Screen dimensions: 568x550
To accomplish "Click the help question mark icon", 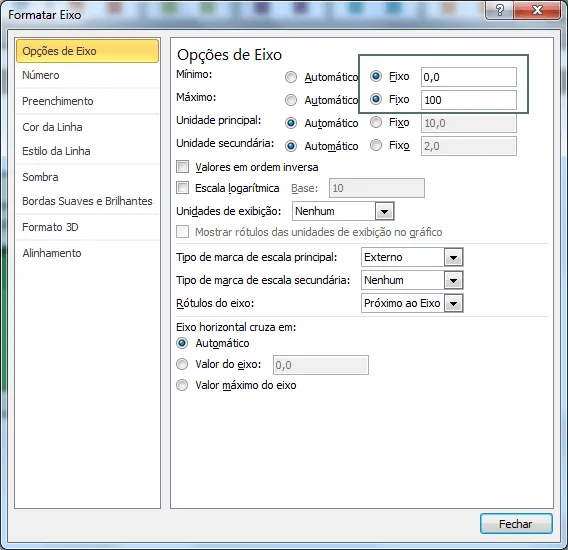I will [x=499, y=10].
